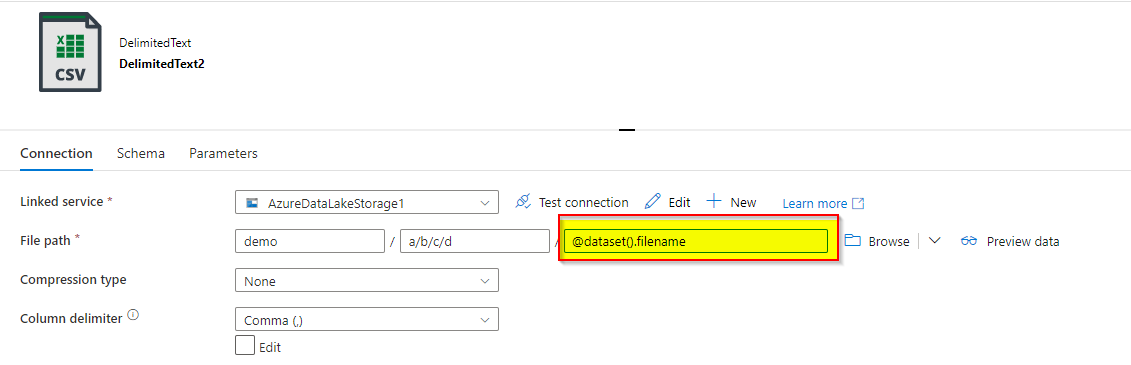
Task: Open the Column delimiter dropdown
Action: pos(366,319)
